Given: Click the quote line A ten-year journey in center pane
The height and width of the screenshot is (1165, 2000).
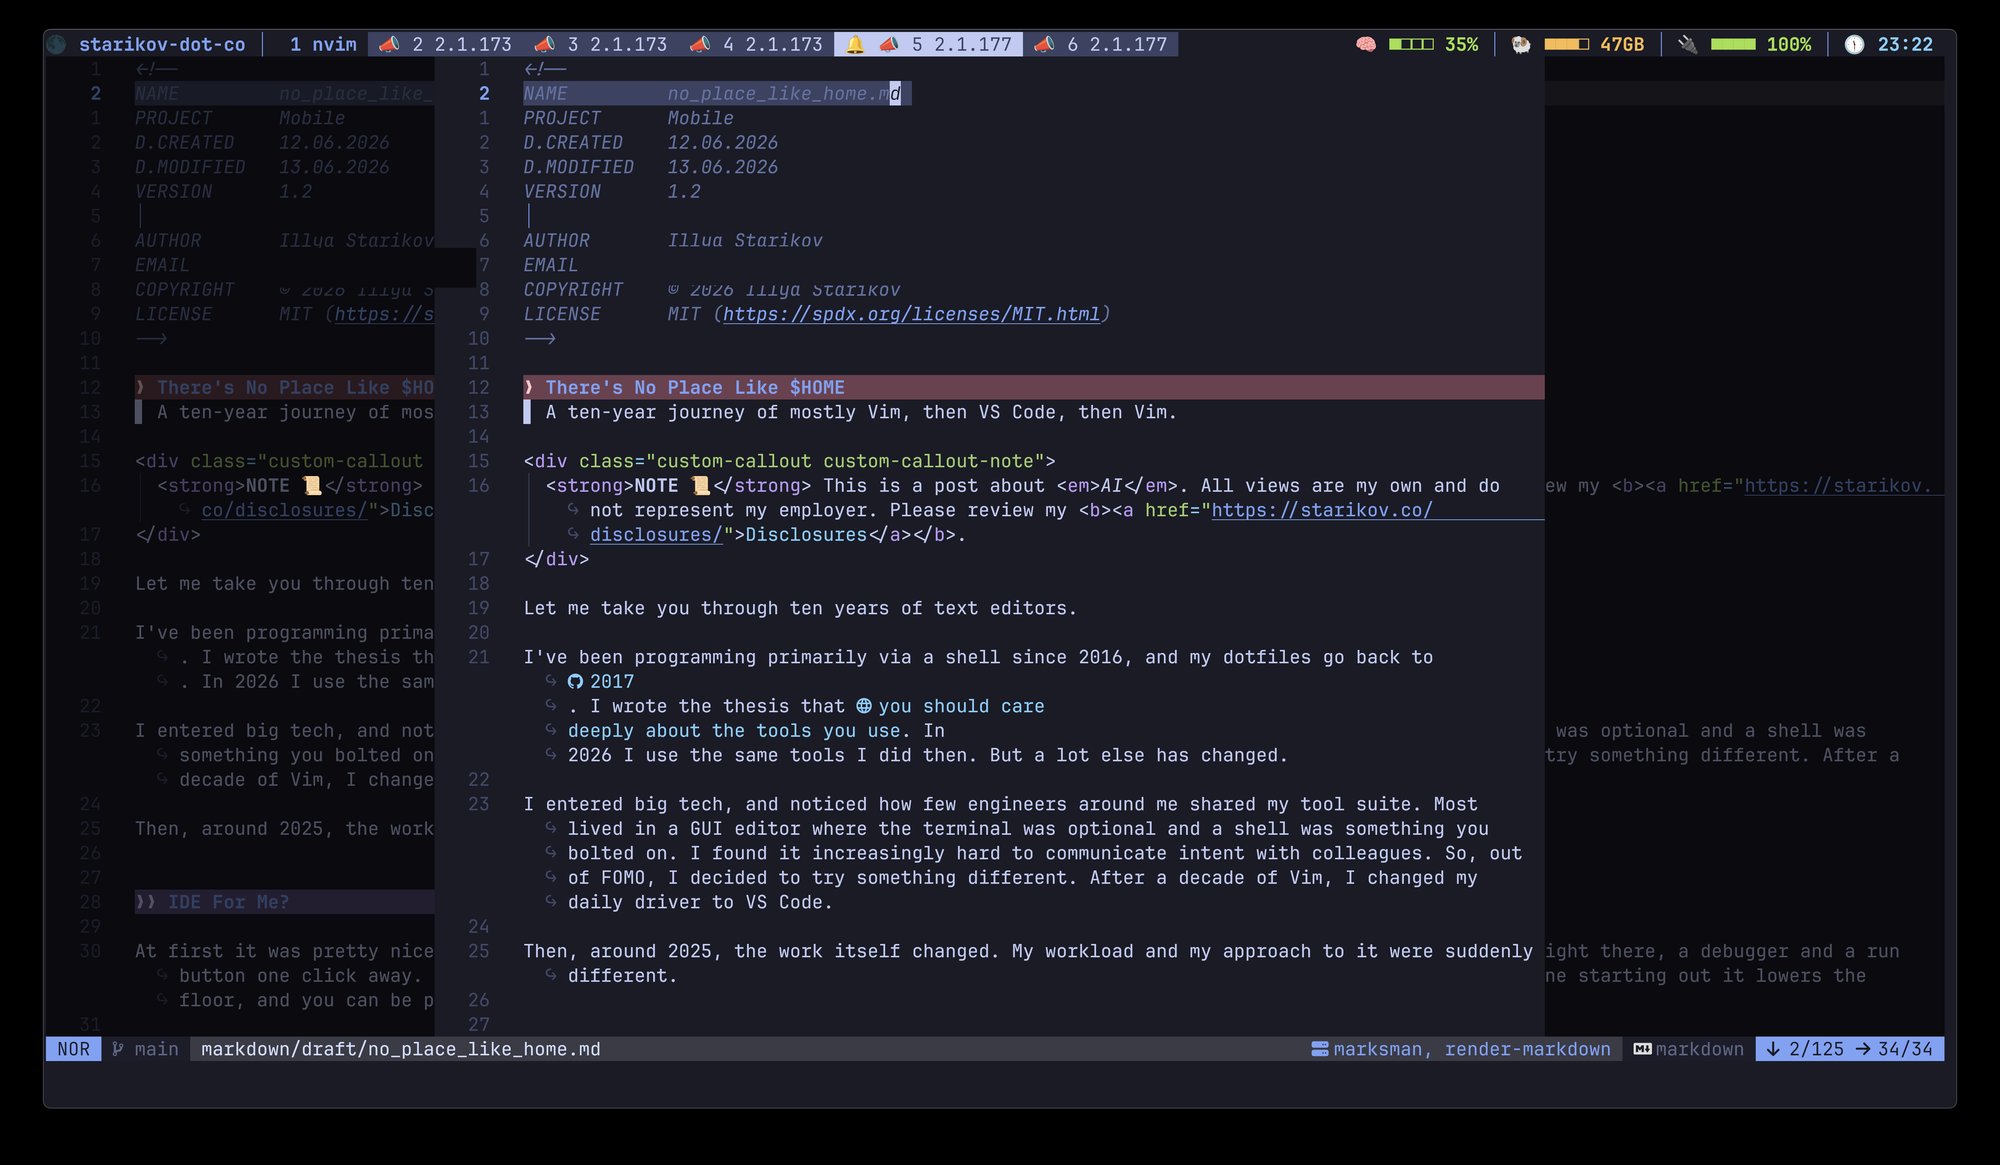Looking at the screenshot, I should click(x=861, y=412).
